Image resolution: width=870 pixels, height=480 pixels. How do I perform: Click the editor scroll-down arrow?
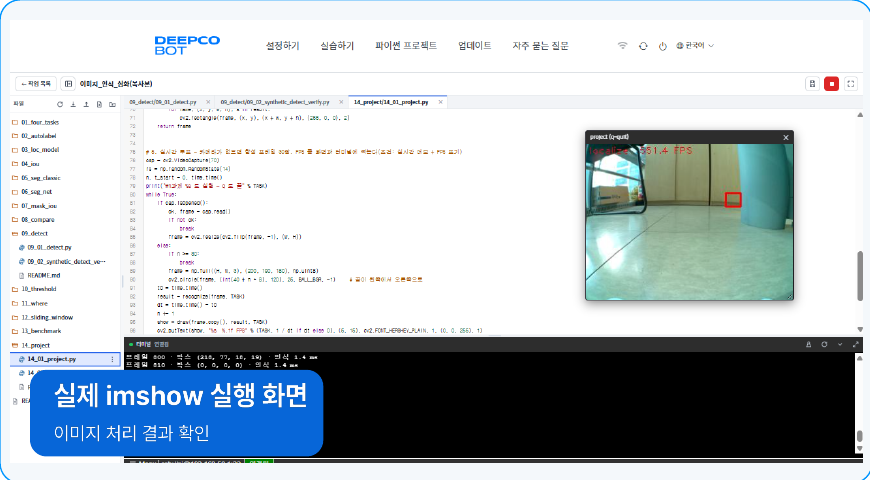point(860,330)
